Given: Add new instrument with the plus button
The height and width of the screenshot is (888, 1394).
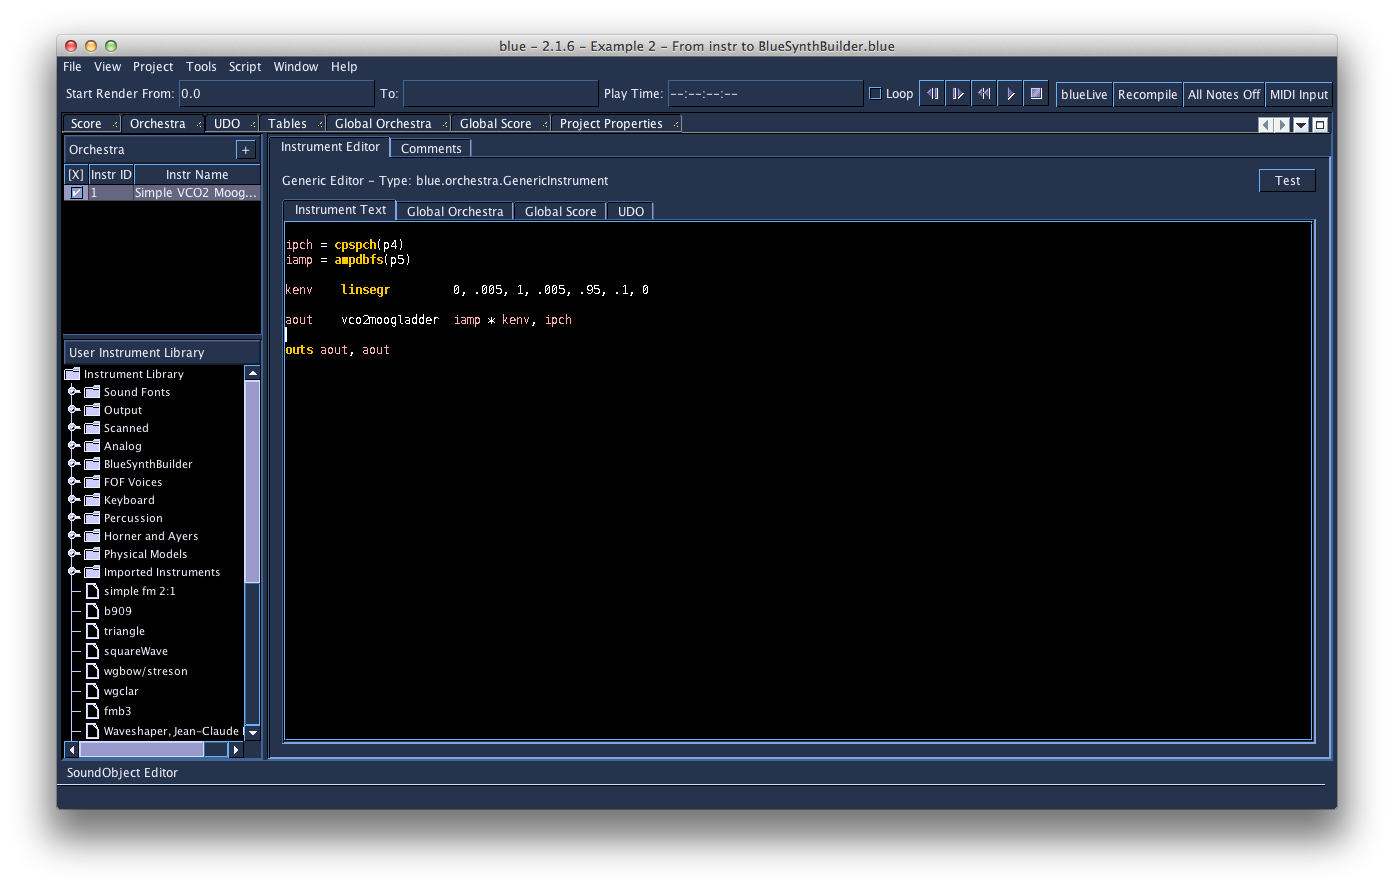Looking at the screenshot, I should pyautogui.click(x=246, y=150).
